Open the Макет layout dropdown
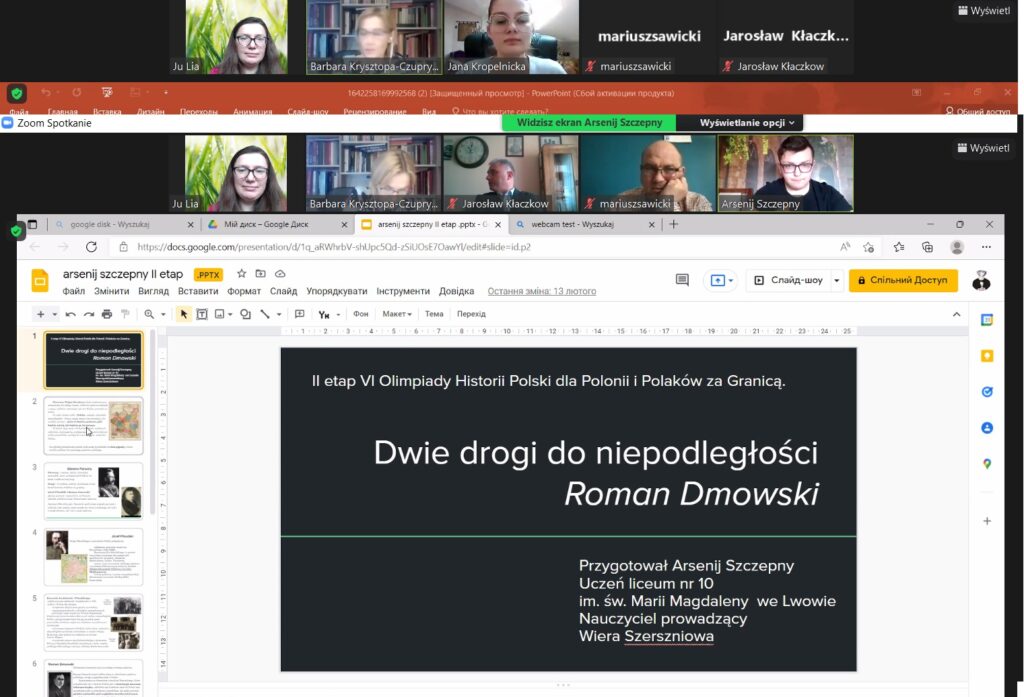1024x697 pixels. pyautogui.click(x=397, y=314)
